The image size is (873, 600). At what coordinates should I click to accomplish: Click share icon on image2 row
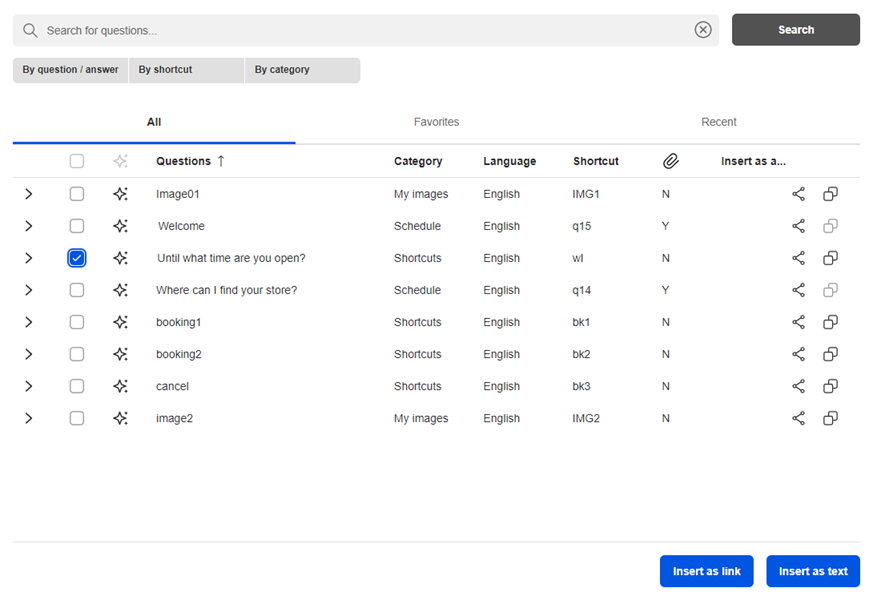[798, 418]
